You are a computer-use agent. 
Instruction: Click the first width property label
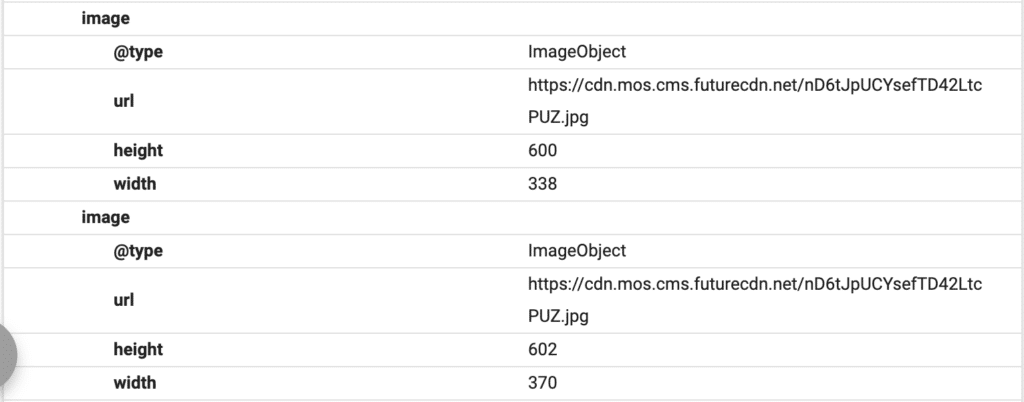[135, 184]
